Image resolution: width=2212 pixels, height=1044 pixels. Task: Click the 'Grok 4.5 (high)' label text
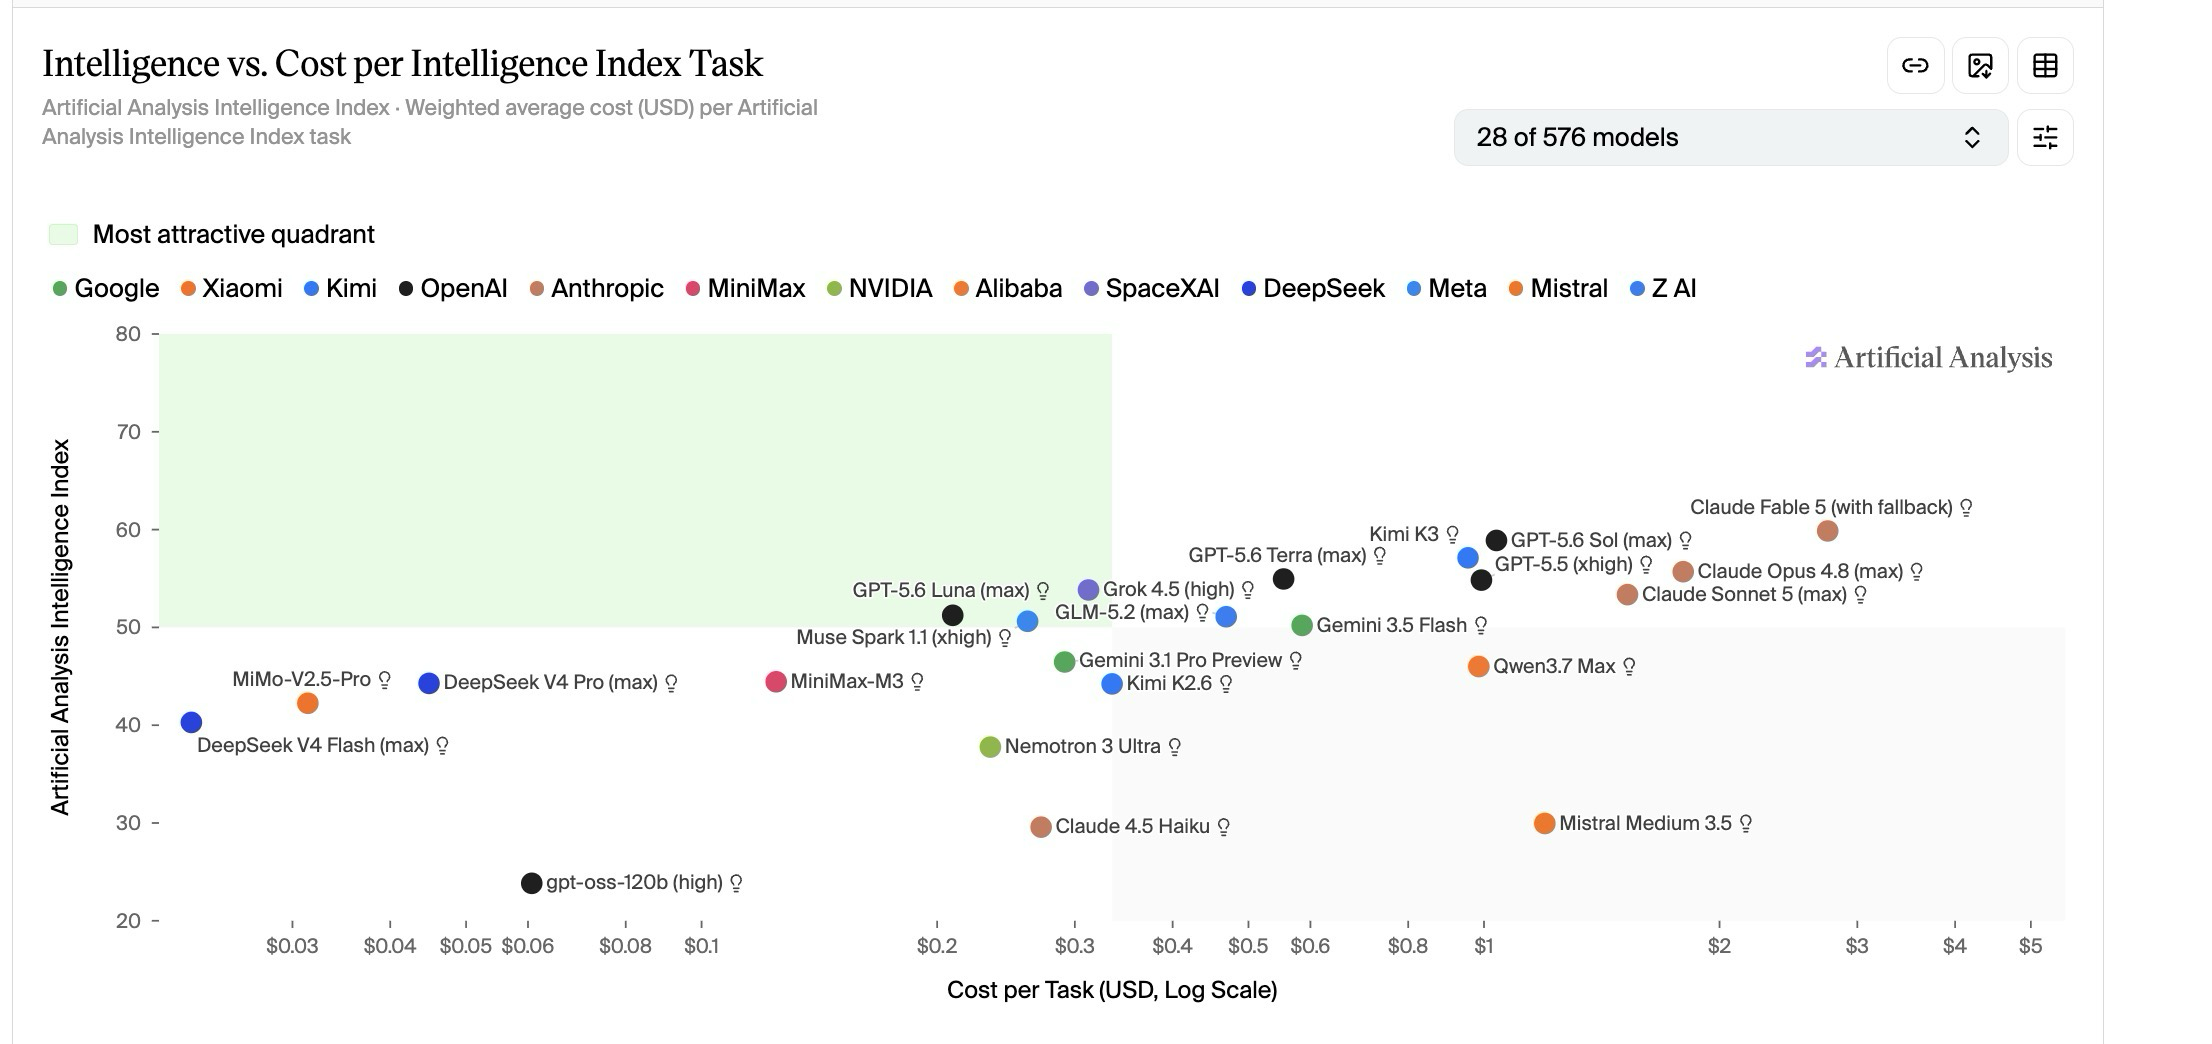1168,590
